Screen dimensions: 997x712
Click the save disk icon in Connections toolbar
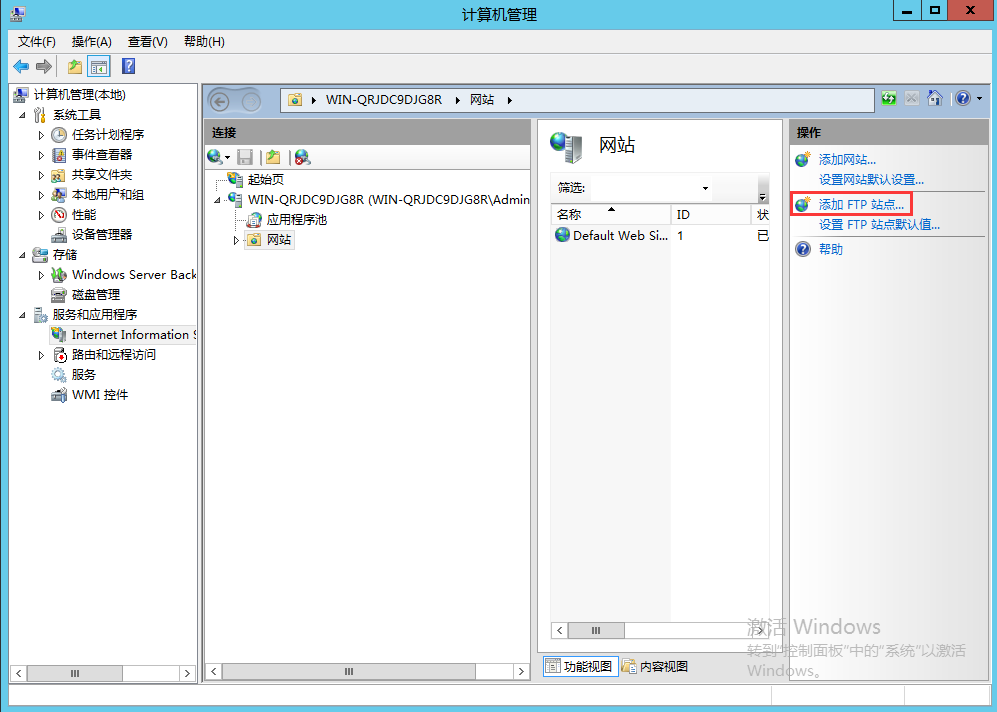245,157
